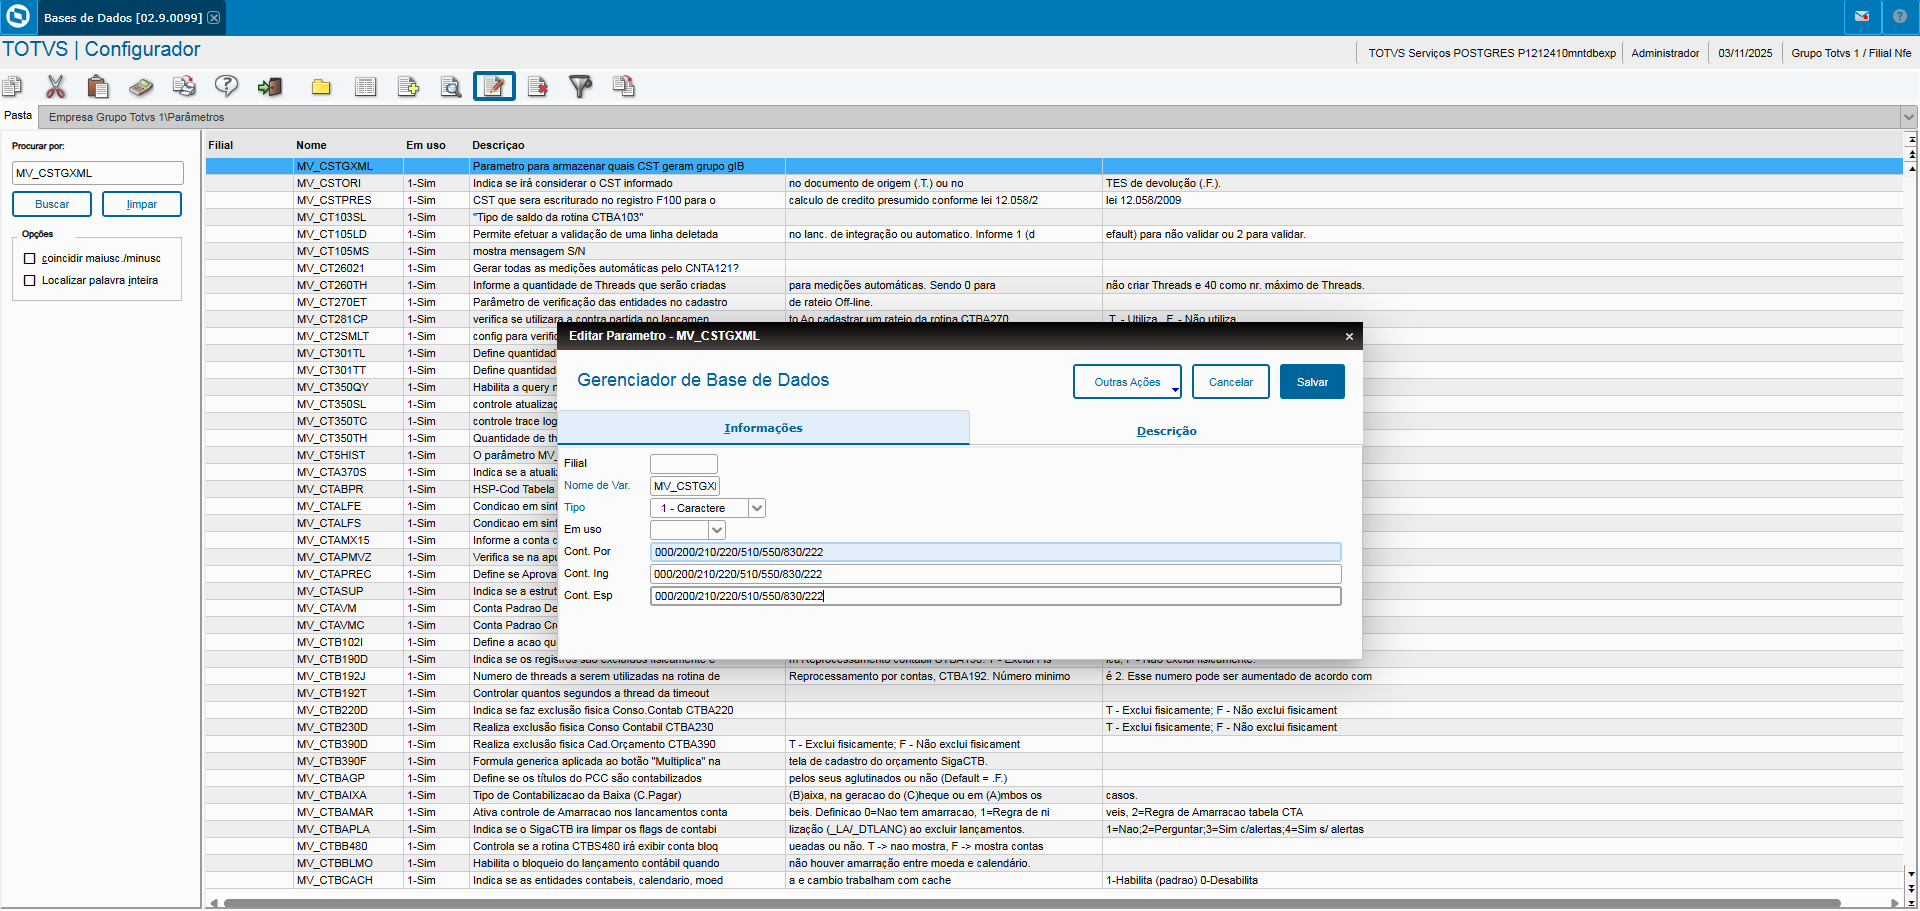Viewport: 1920px width, 911px height.
Task: Click the Buscar button
Action: [x=52, y=204]
